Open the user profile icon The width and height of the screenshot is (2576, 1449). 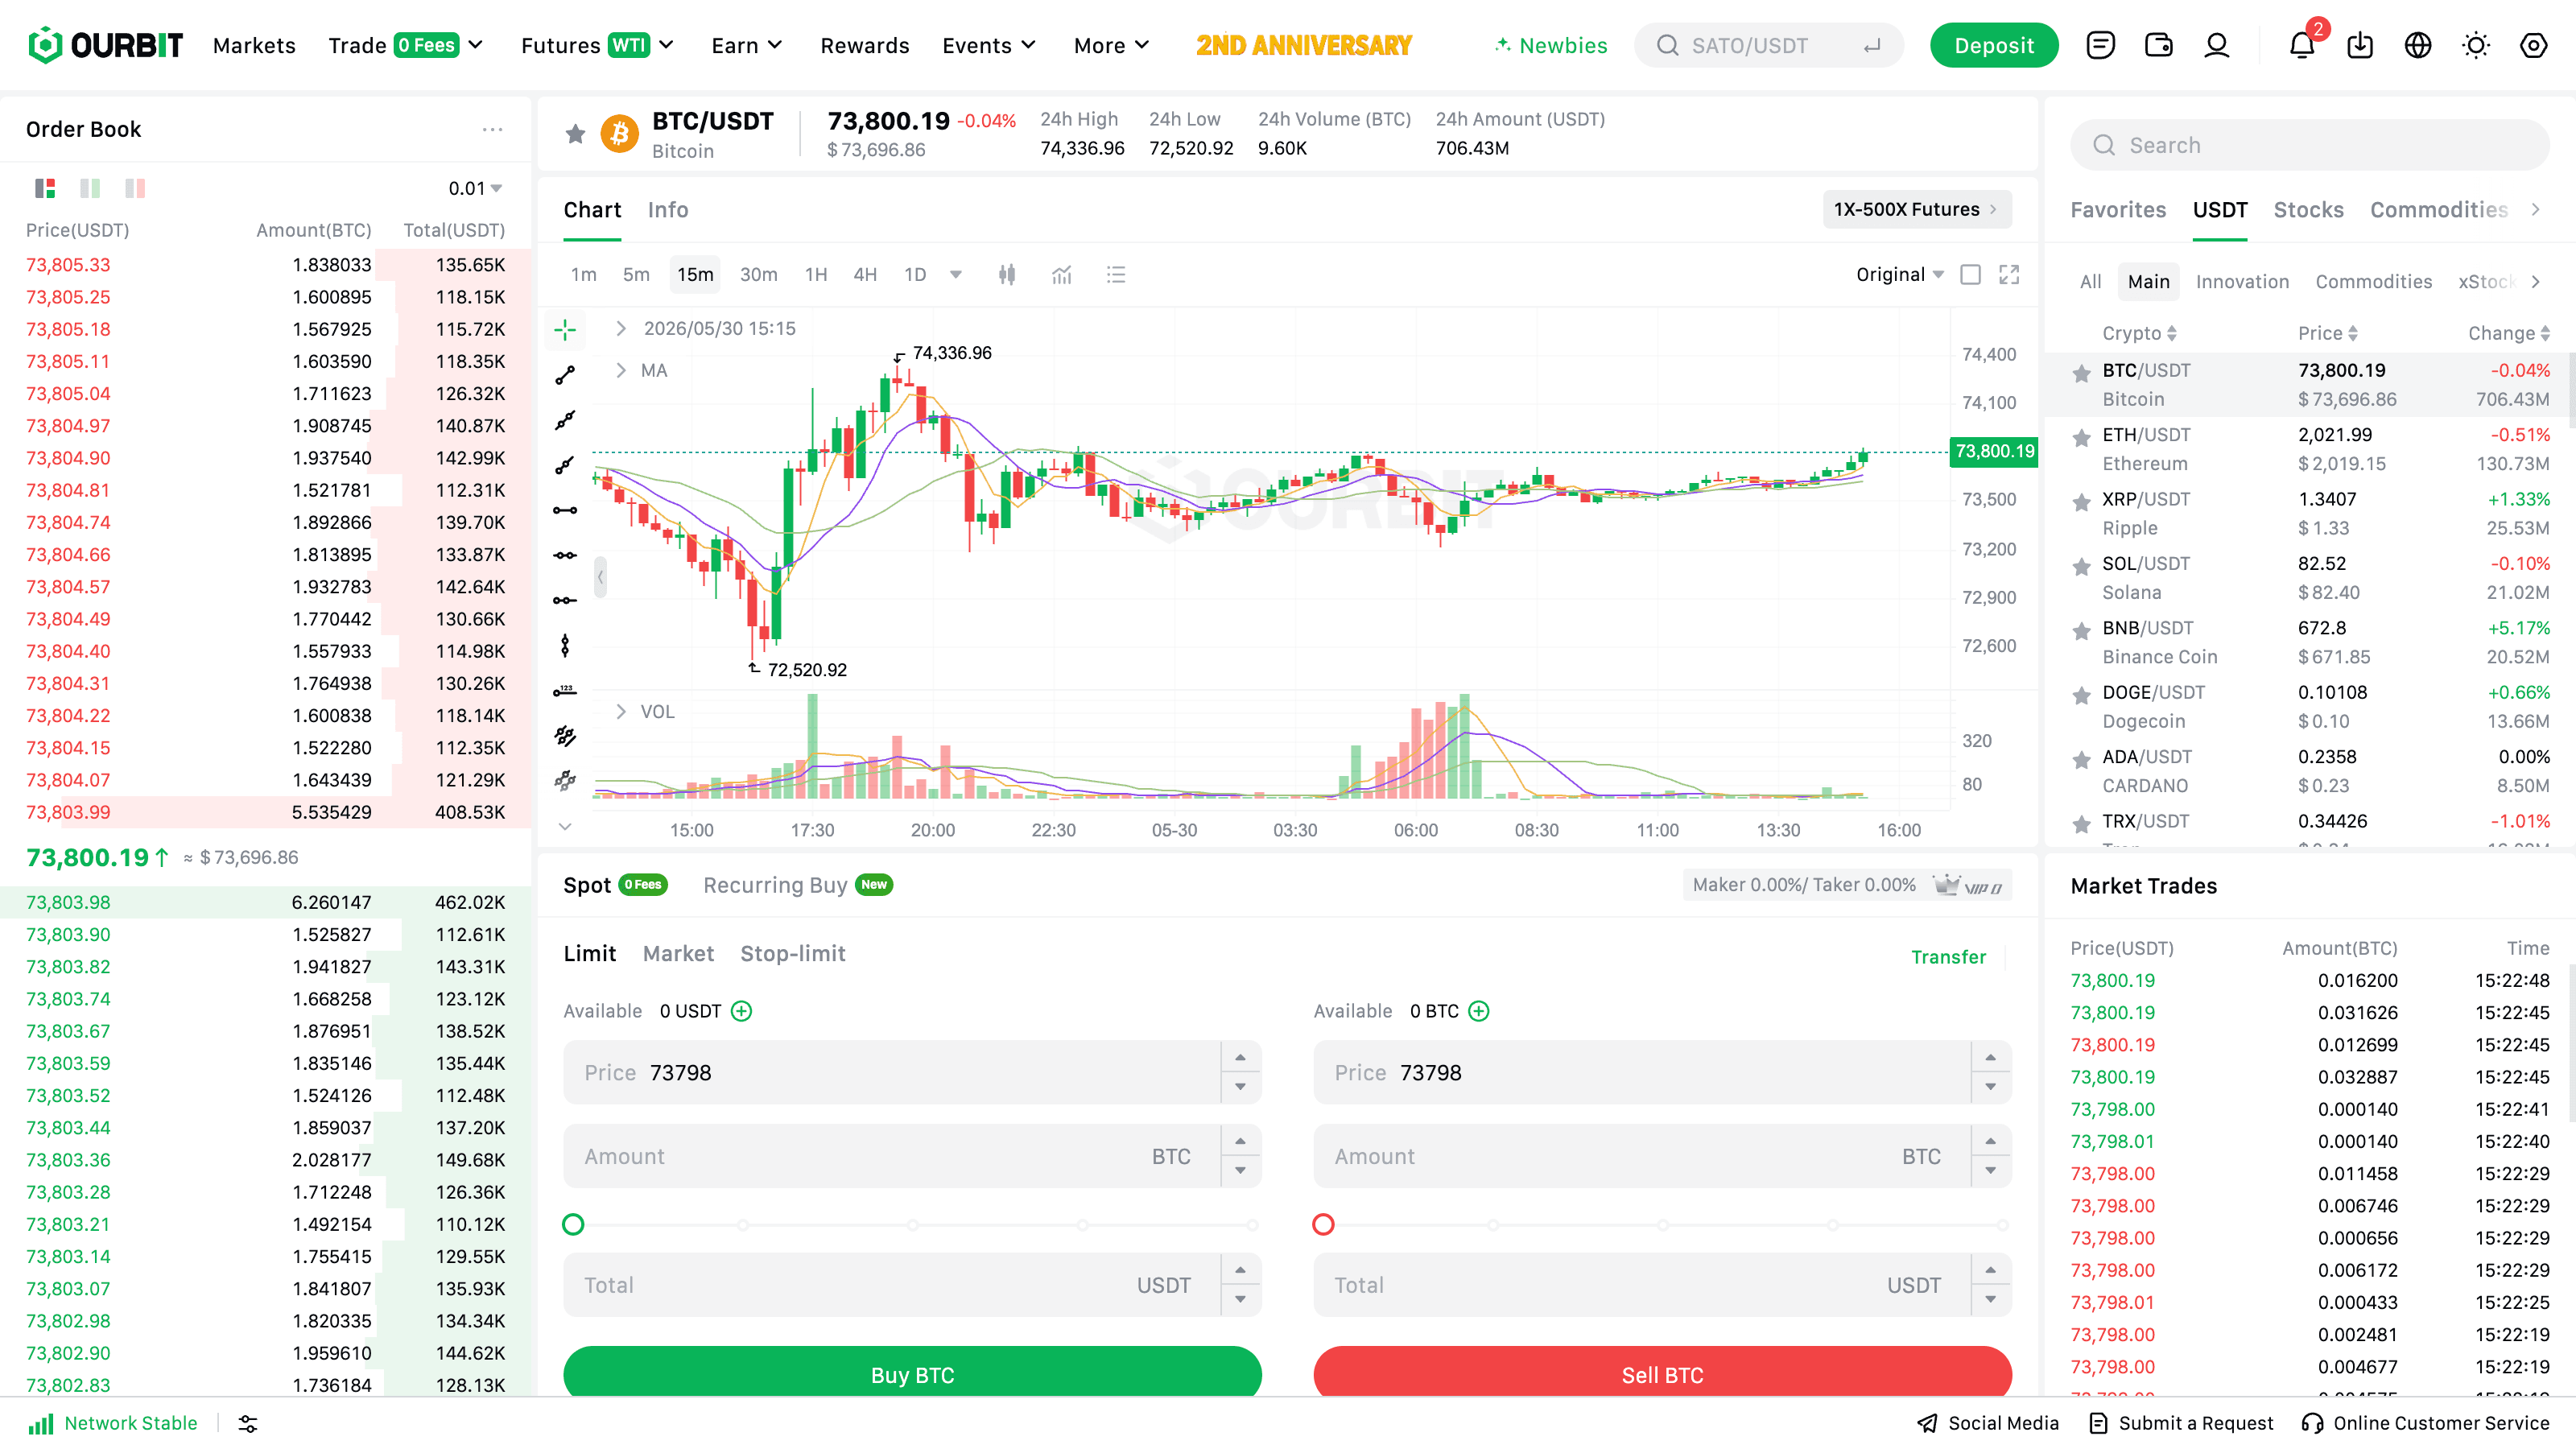[2216, 45]
